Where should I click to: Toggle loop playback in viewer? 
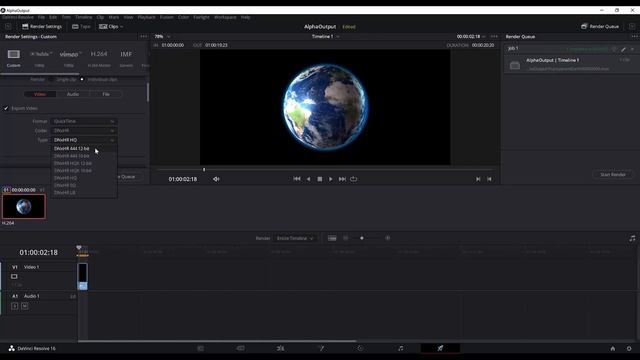[353, 179]
